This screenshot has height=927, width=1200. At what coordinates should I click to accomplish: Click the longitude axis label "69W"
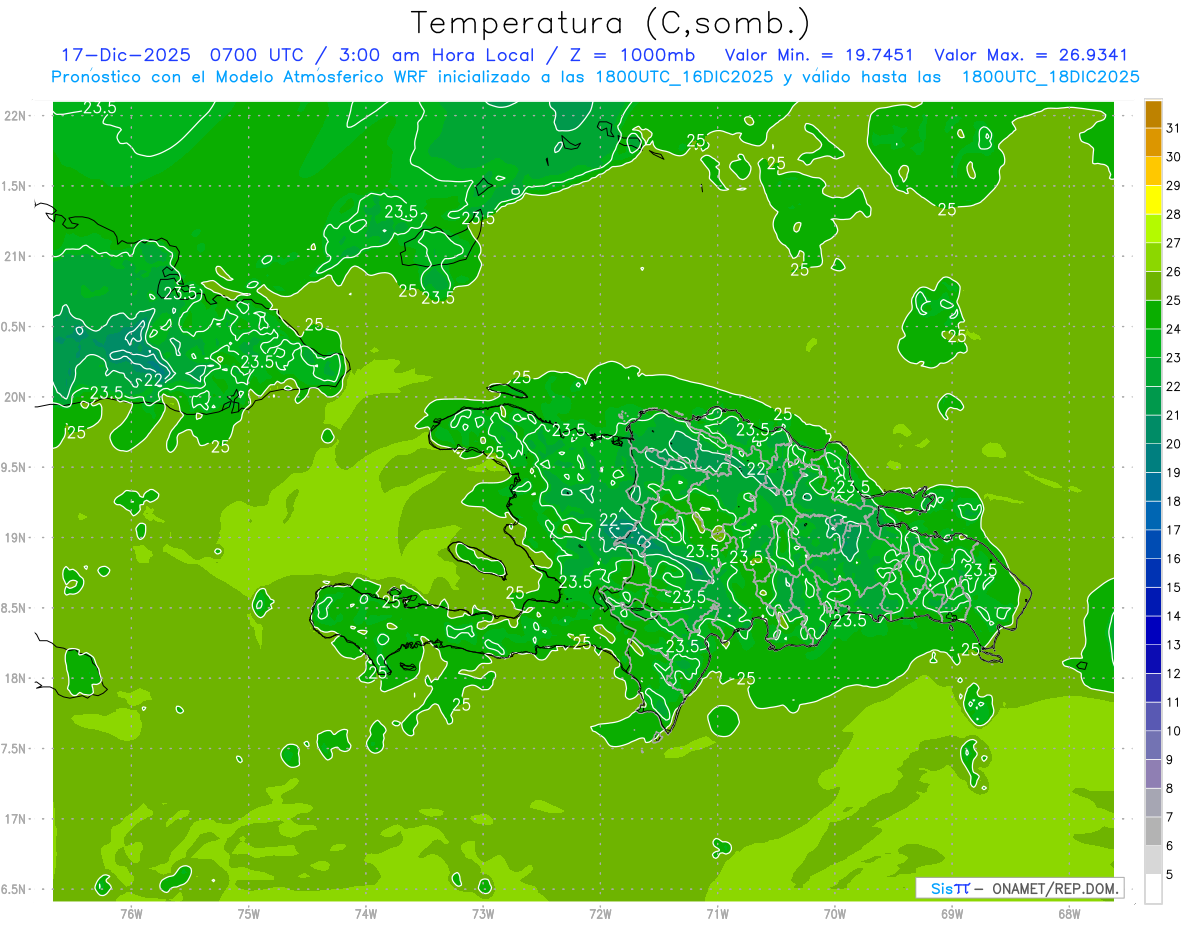click(951, 913)
